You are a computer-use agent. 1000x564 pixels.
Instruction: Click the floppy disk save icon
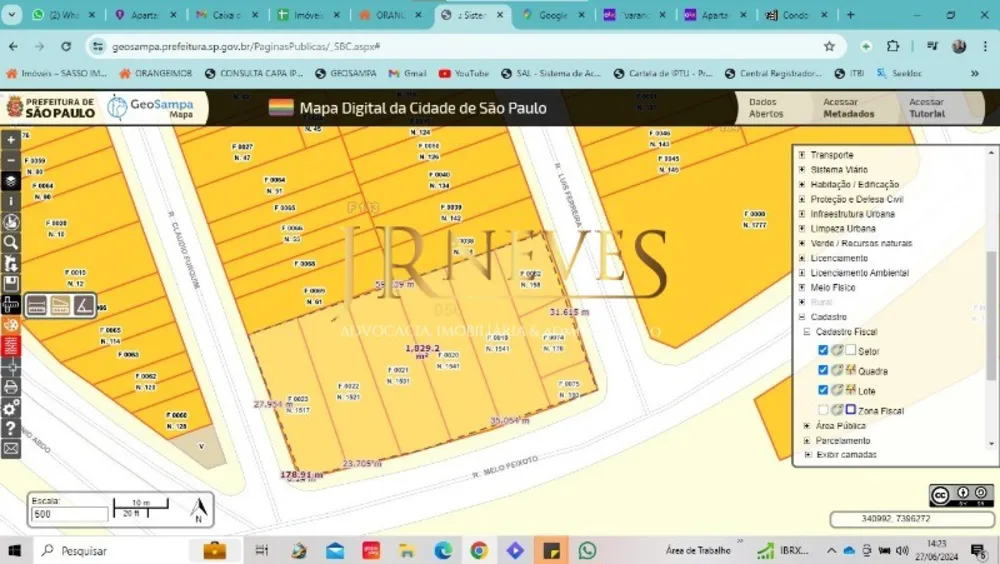(x=11, y=283)
